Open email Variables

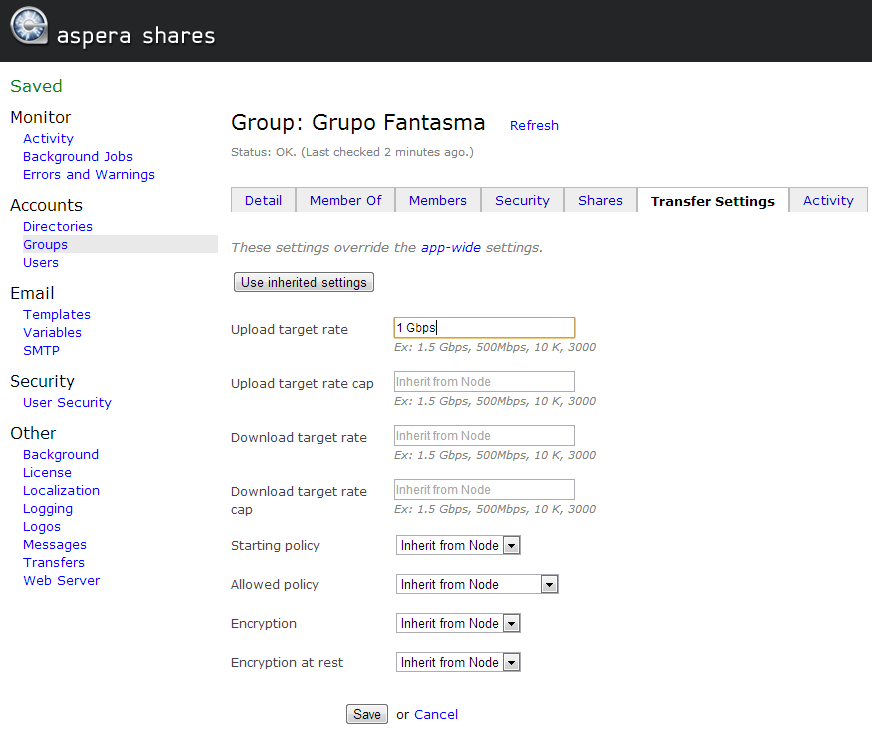tap(52, 332)
